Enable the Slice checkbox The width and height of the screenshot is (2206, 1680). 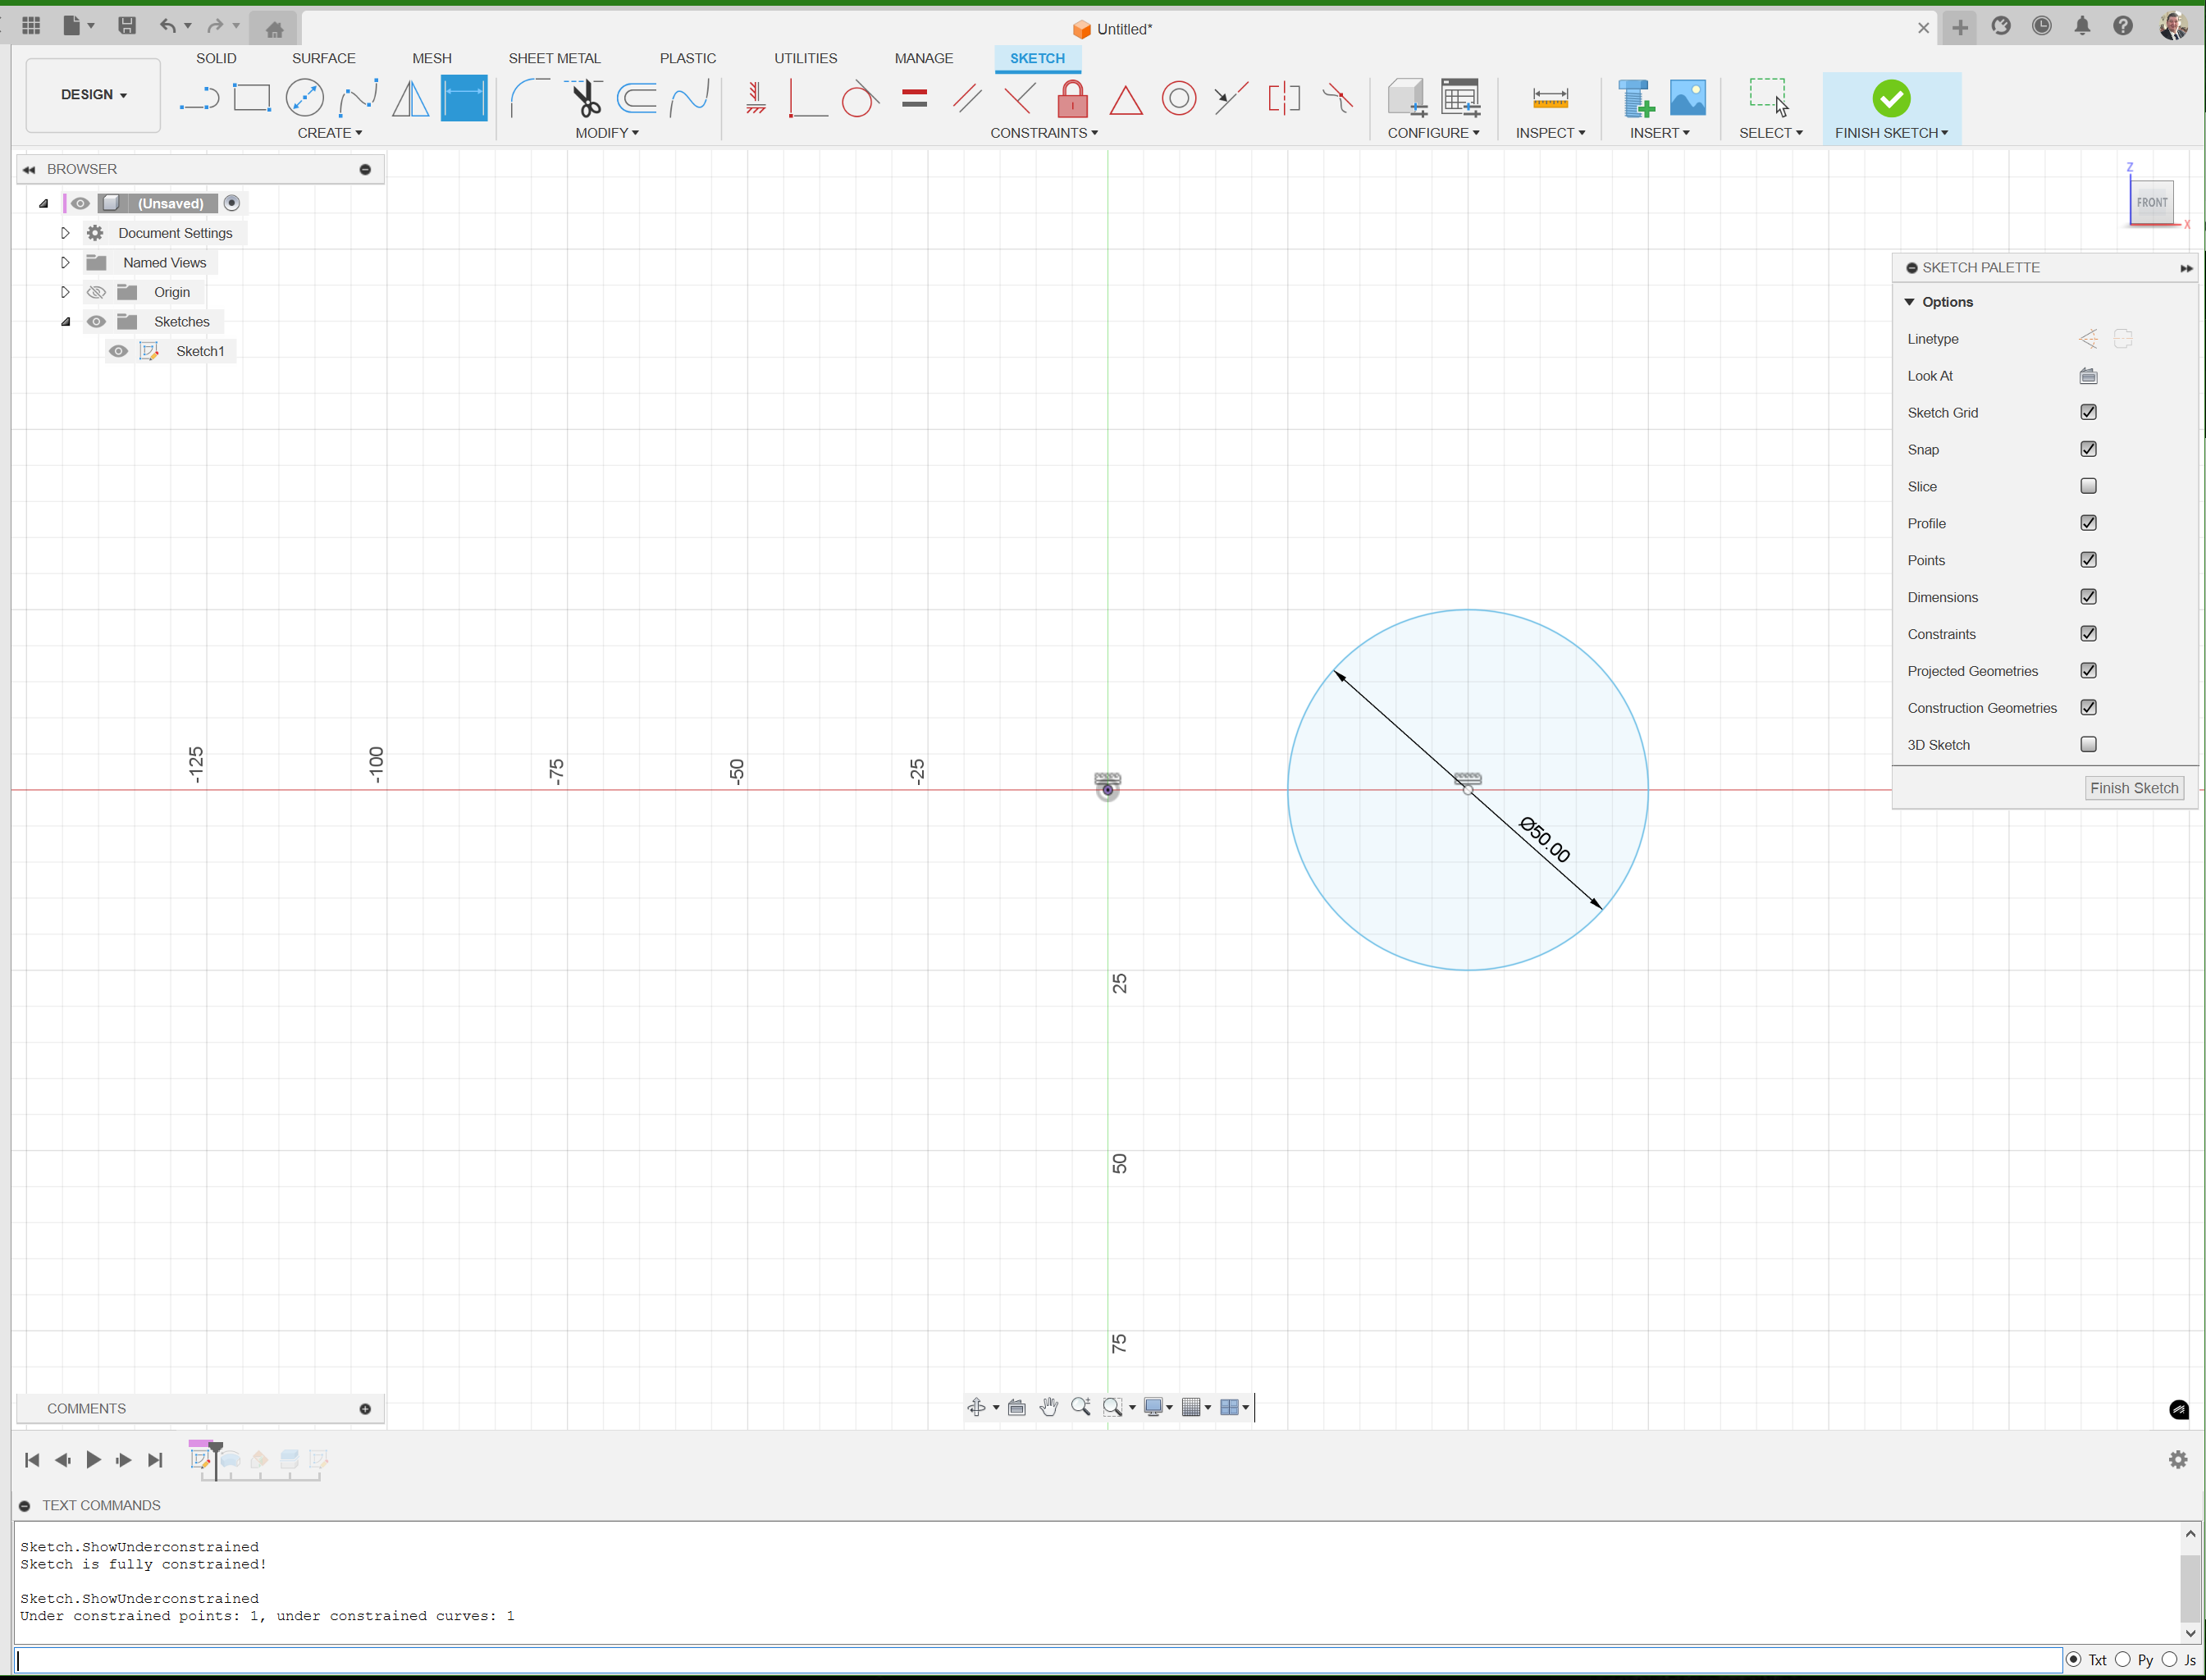coord(2088,486)
